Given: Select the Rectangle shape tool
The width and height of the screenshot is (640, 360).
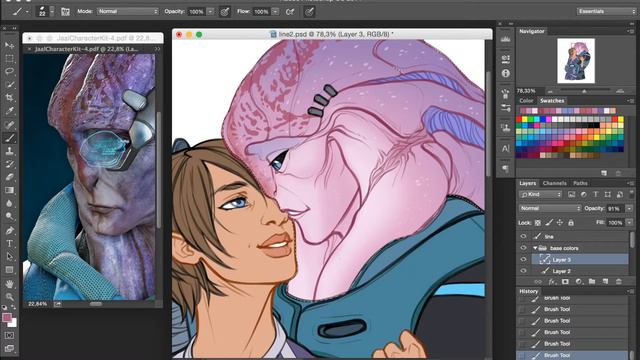Looking at the screenshot, I should [9, 270].
